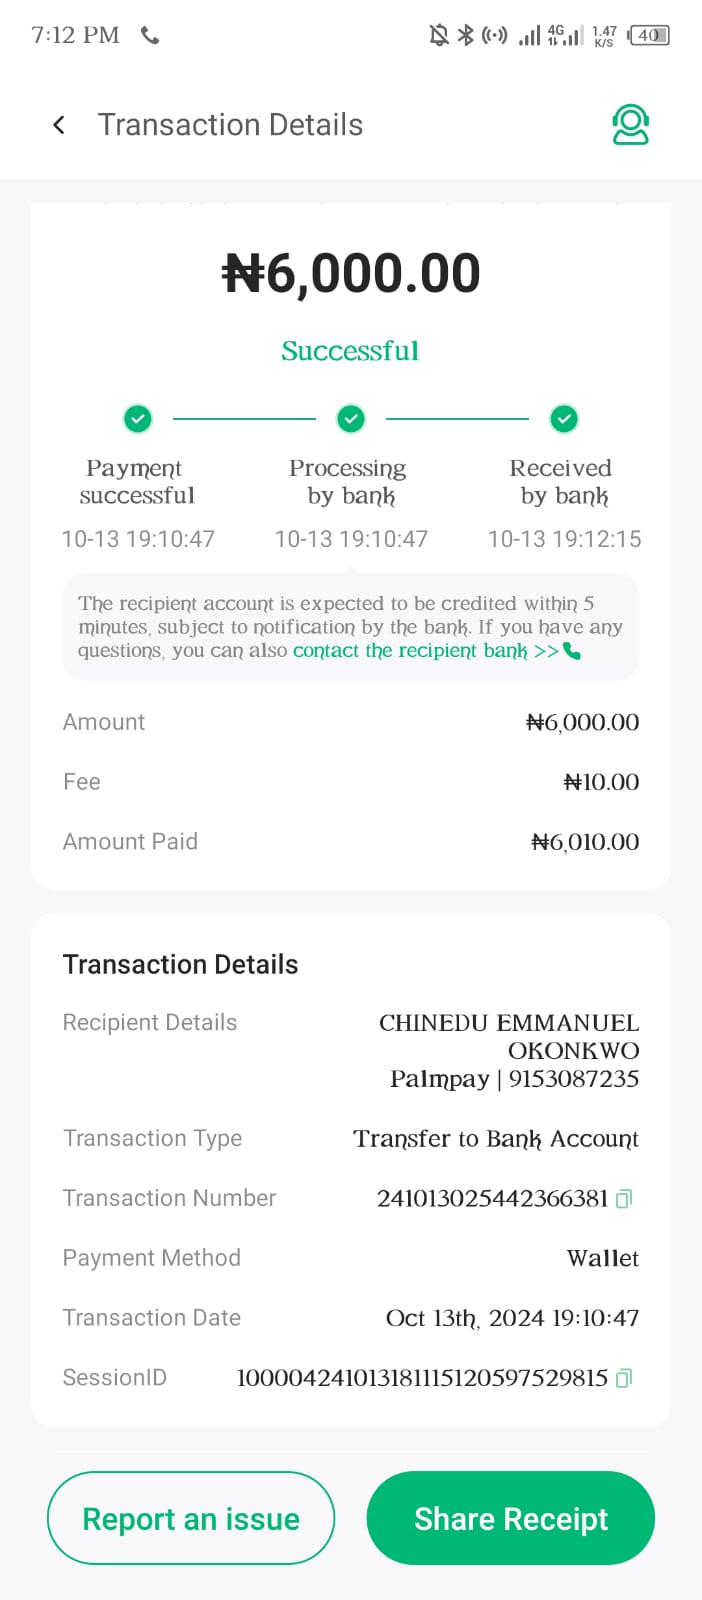Viewport: 702px width, 1600px height.
Task: Tap the battery status icon
Action: tap(649, 36)
